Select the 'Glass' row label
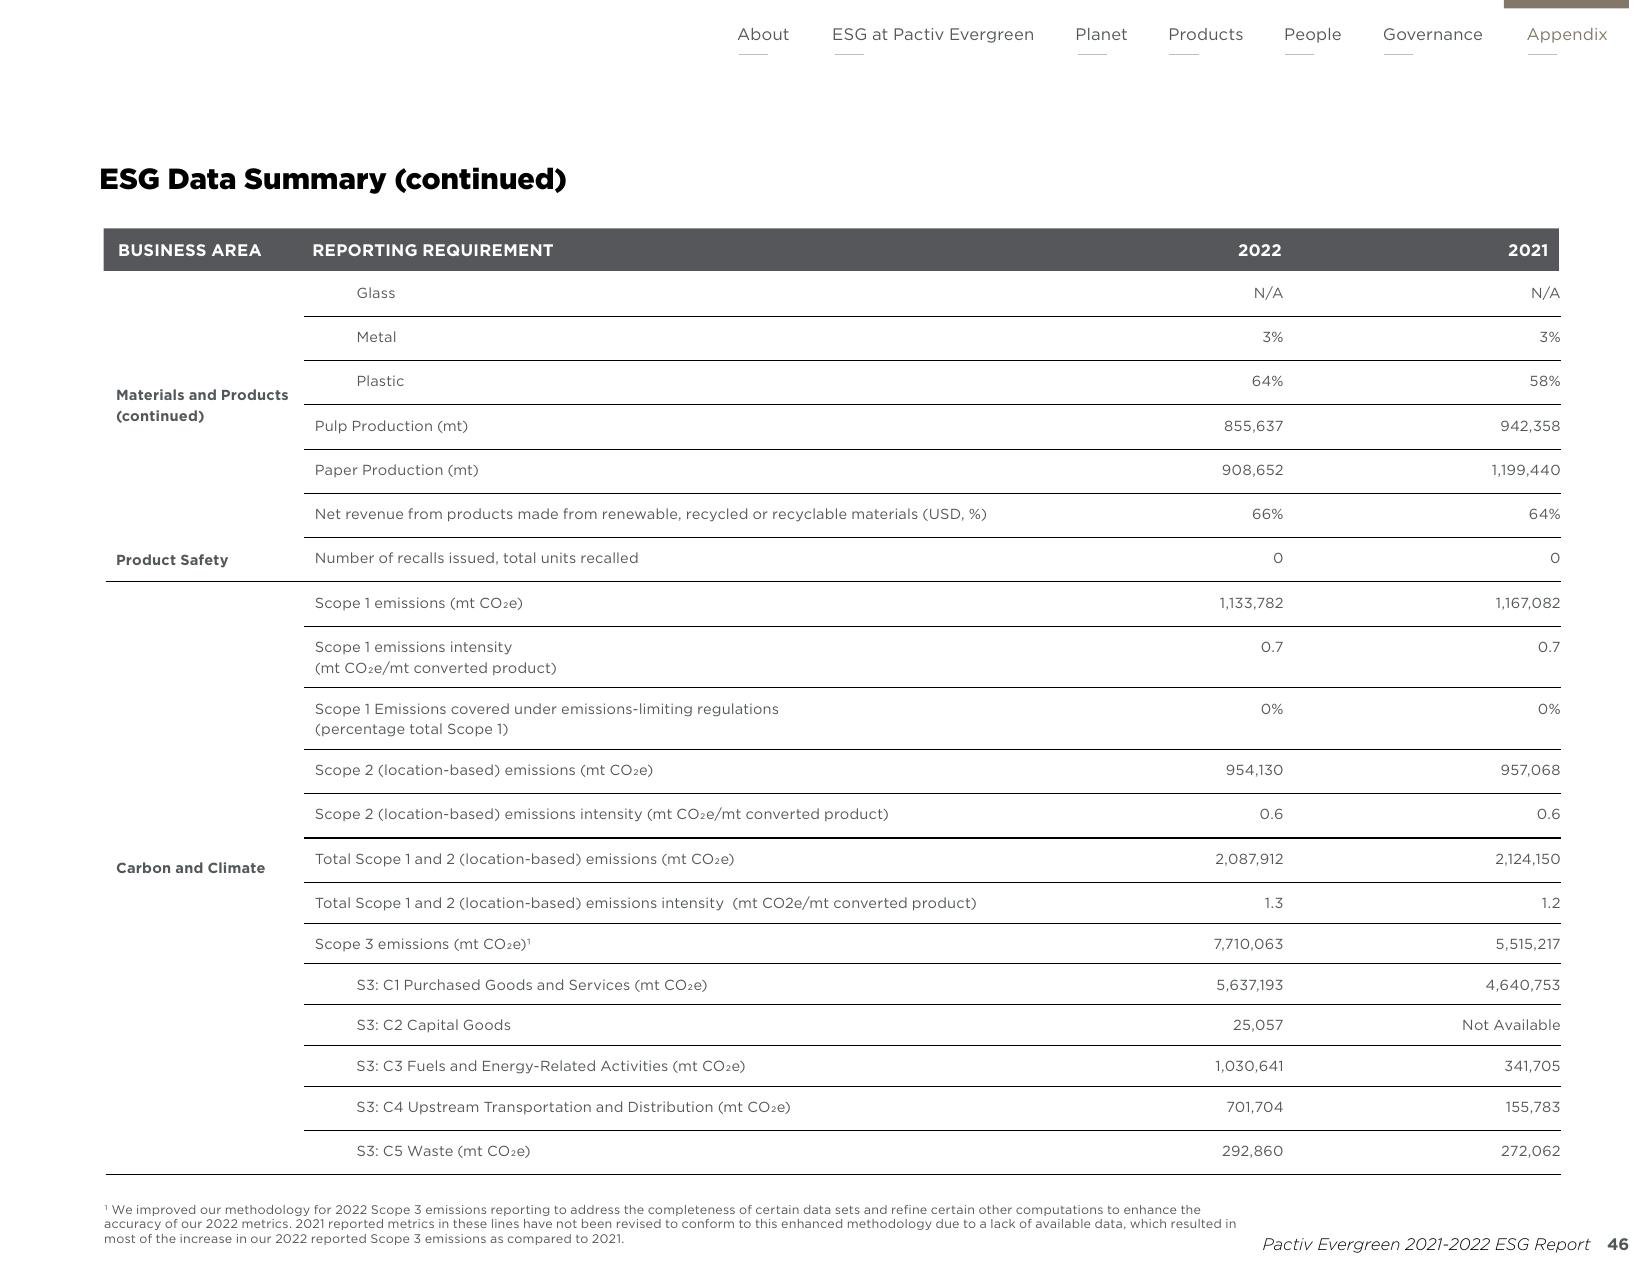The width and height of the screenshot is (1650, 1275). (376, 293)
